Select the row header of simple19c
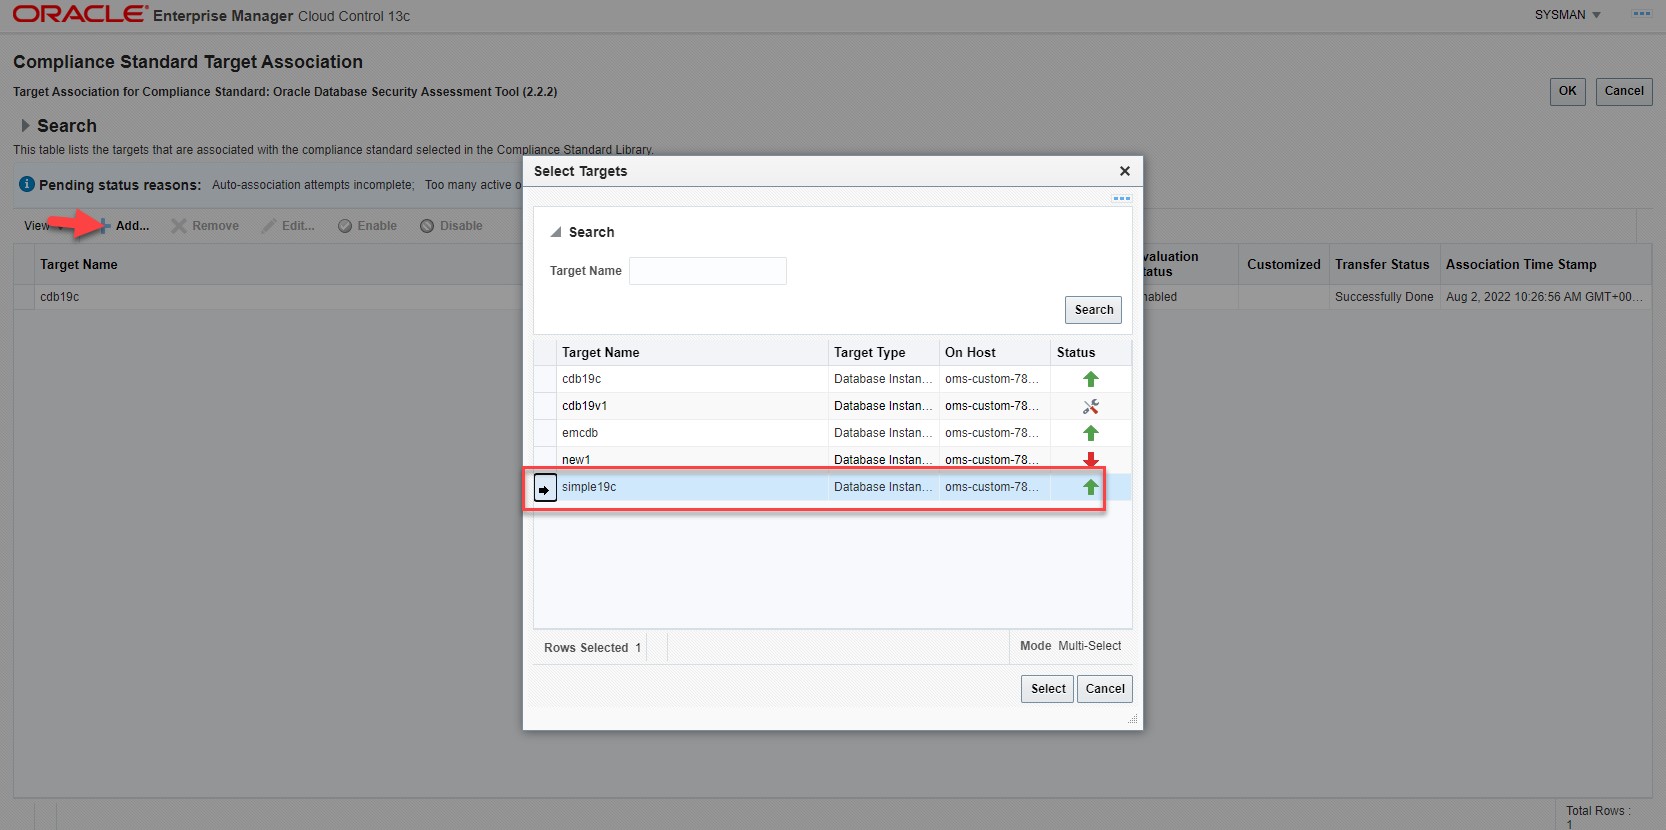The width and height of the screenshot is (1666, 830). tap(545, 488)
